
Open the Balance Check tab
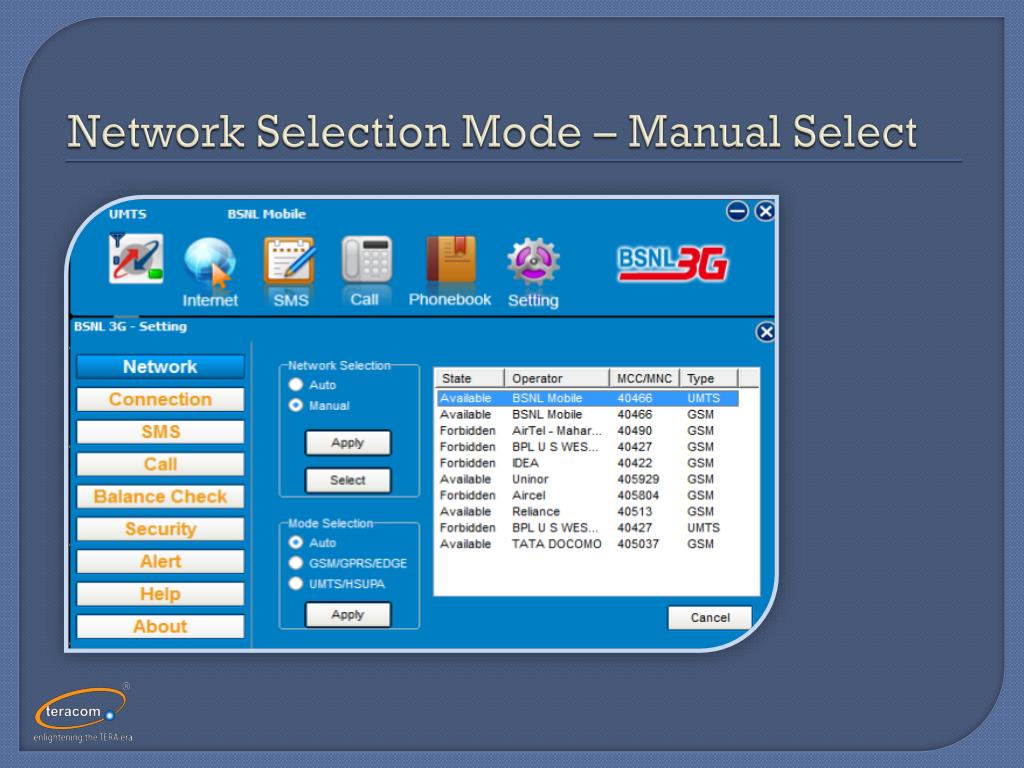[161, 497]
